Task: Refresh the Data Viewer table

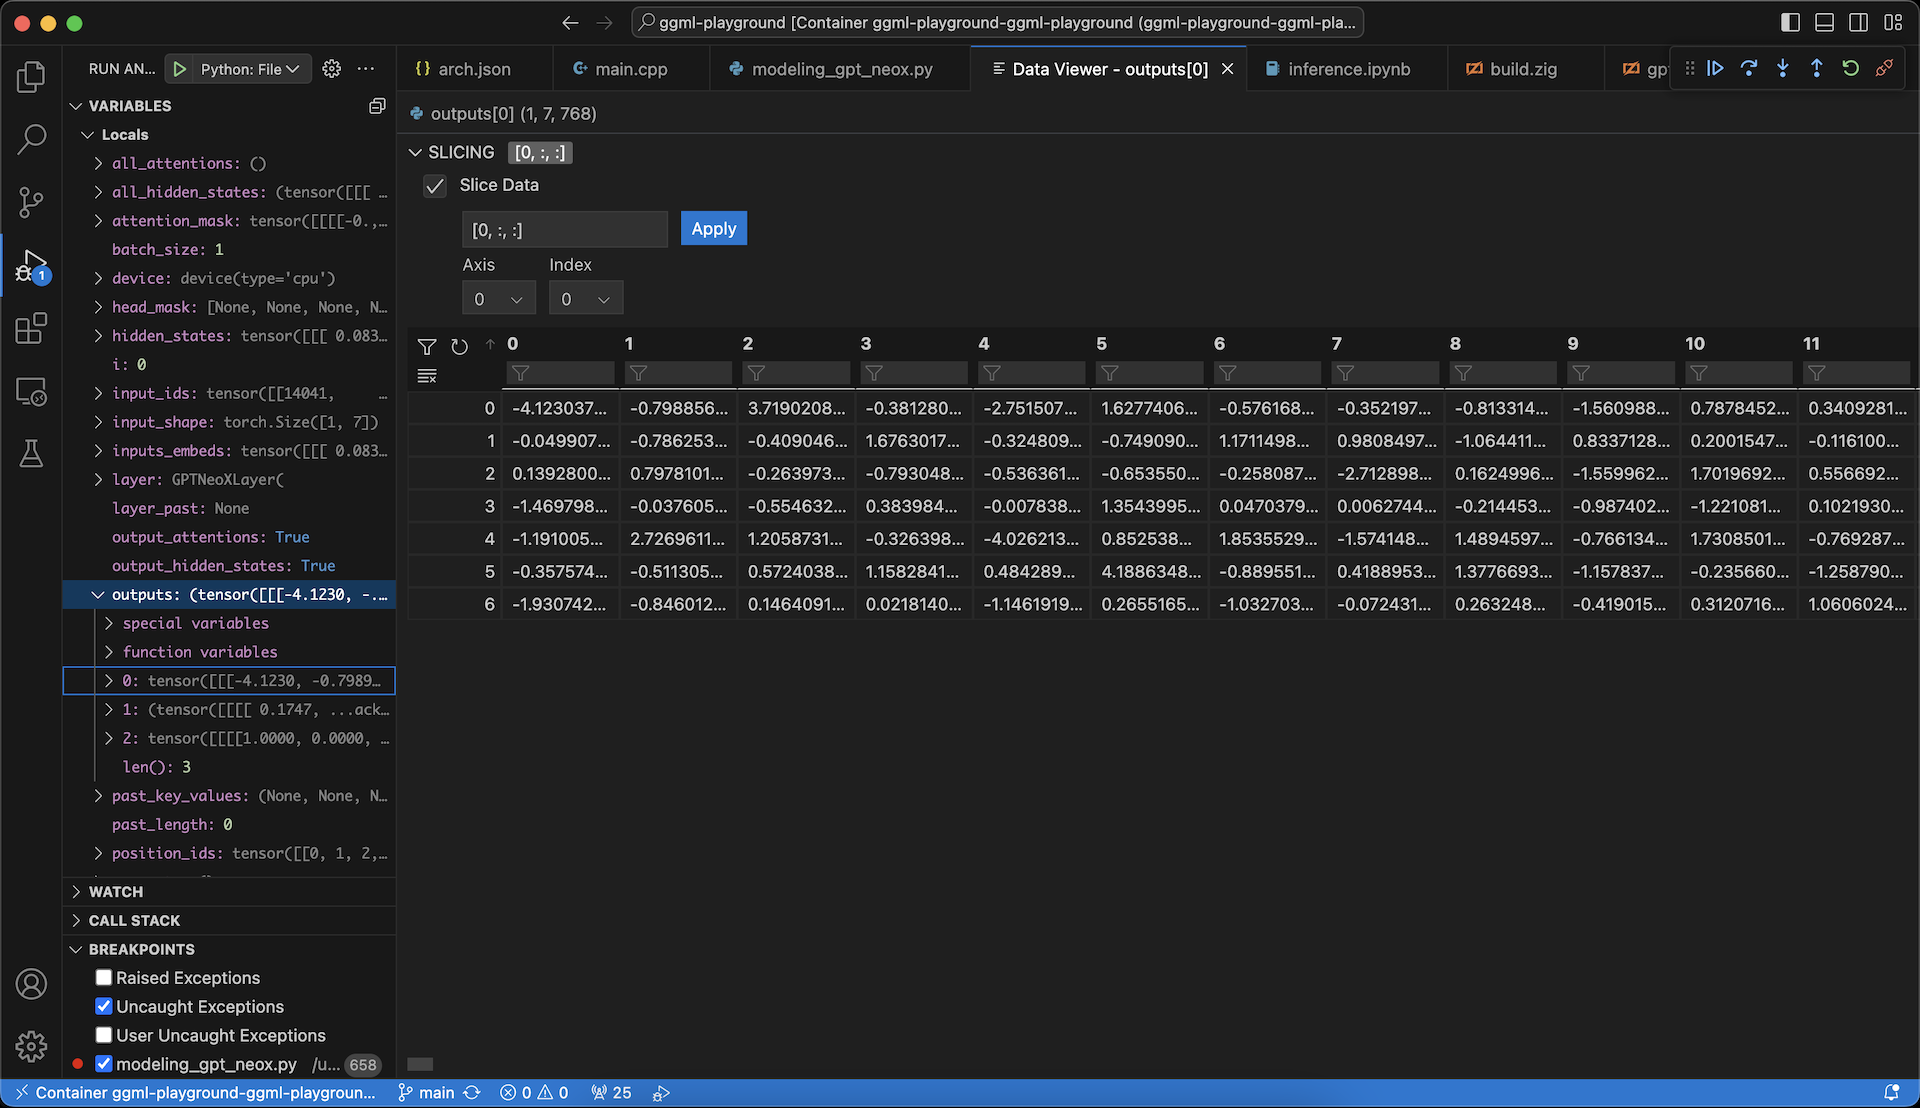Action: [x=459, y=346]
